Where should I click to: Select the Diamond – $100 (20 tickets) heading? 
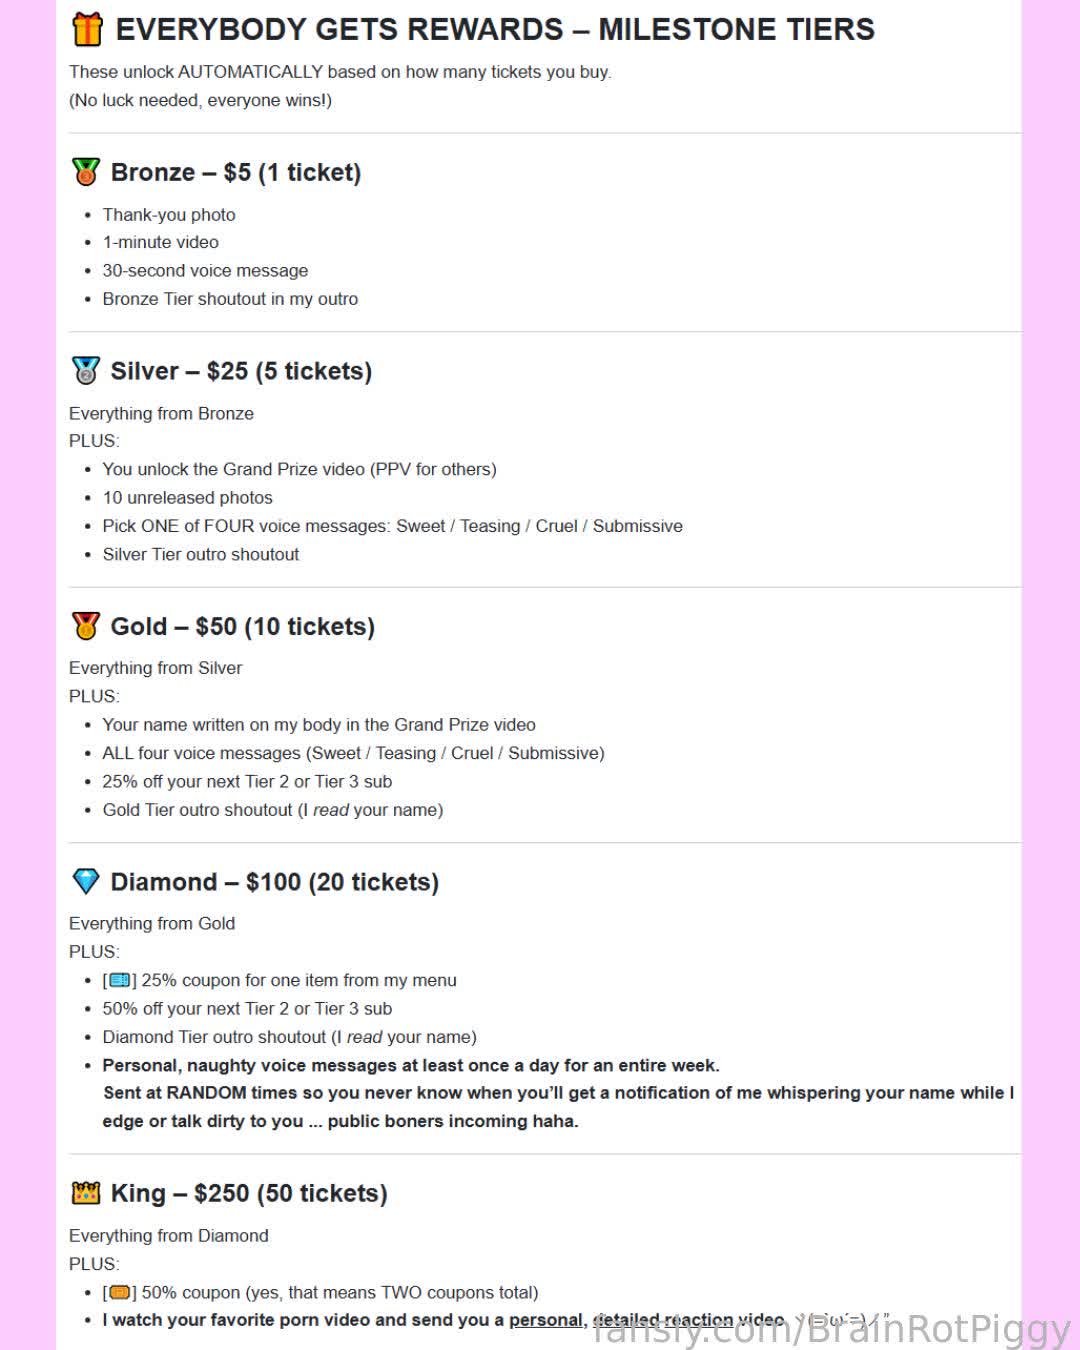click(275, 882)
